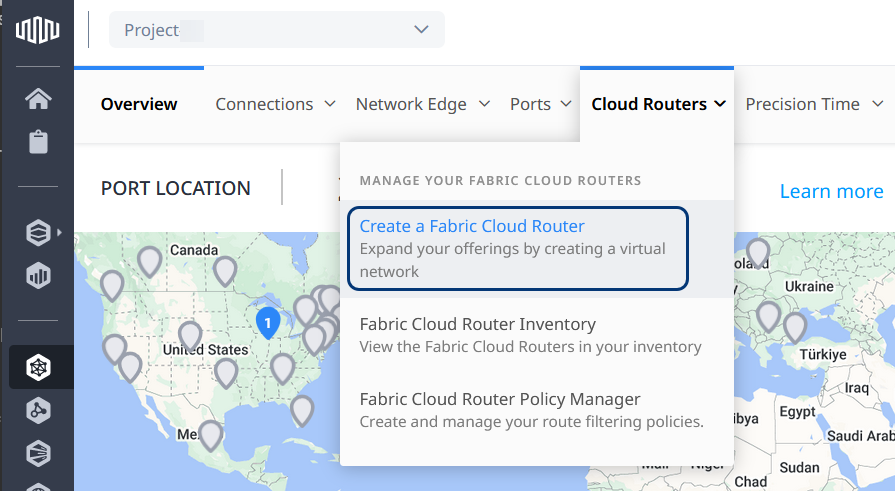
Task: Open the clipboard orders sidebar icon
Action: (38, 142)
